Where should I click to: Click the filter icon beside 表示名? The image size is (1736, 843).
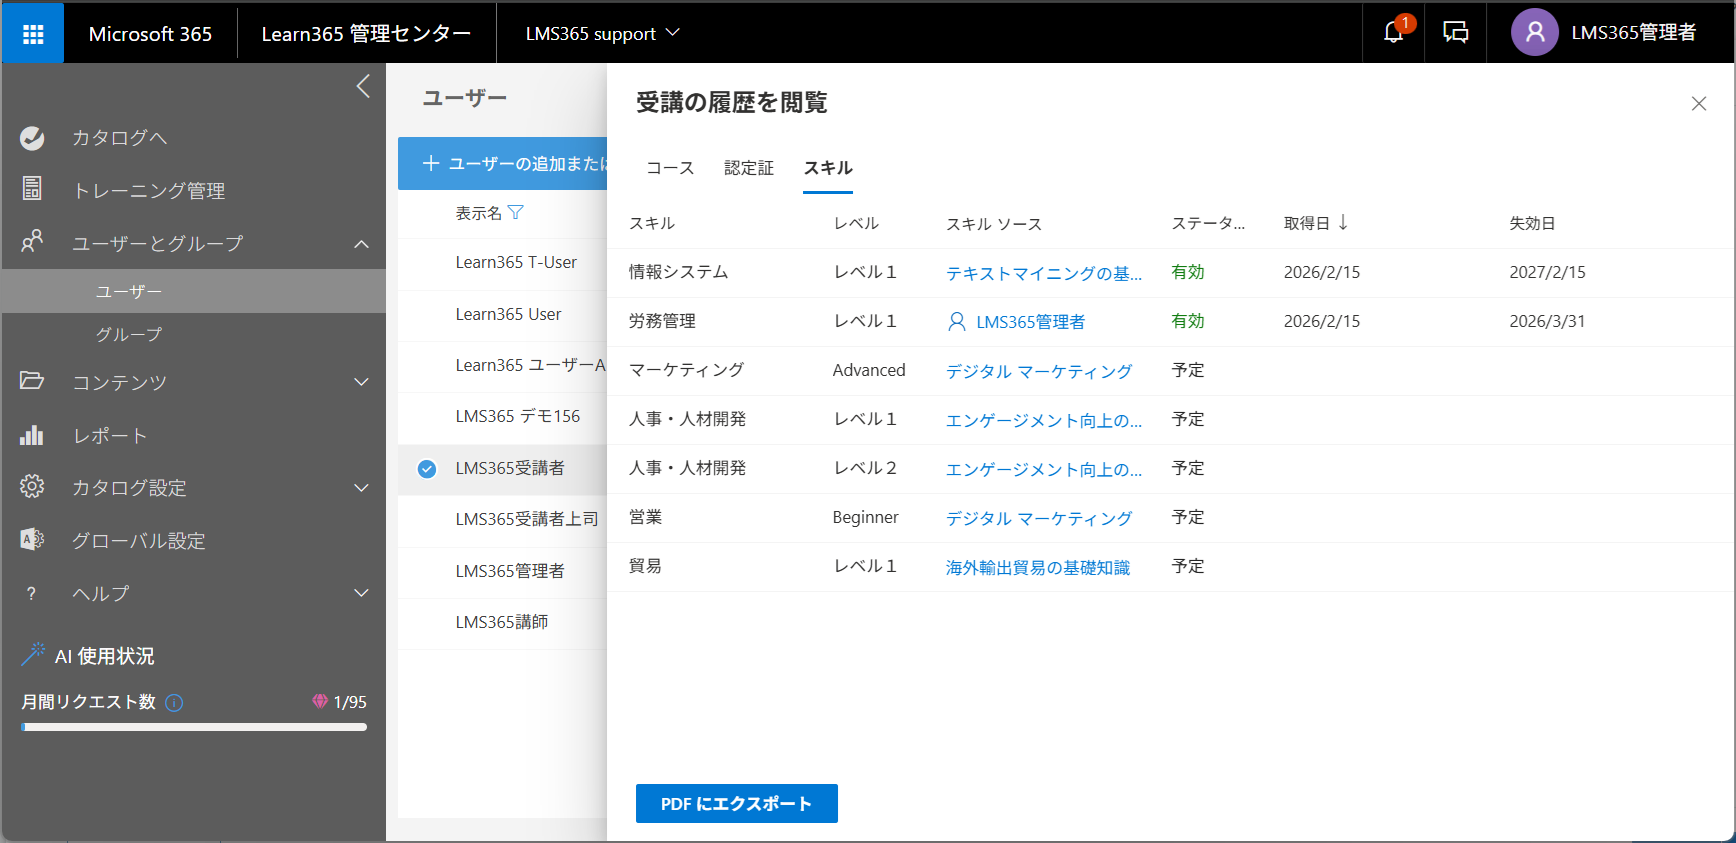pyautogui.click(x=516, y=212)
